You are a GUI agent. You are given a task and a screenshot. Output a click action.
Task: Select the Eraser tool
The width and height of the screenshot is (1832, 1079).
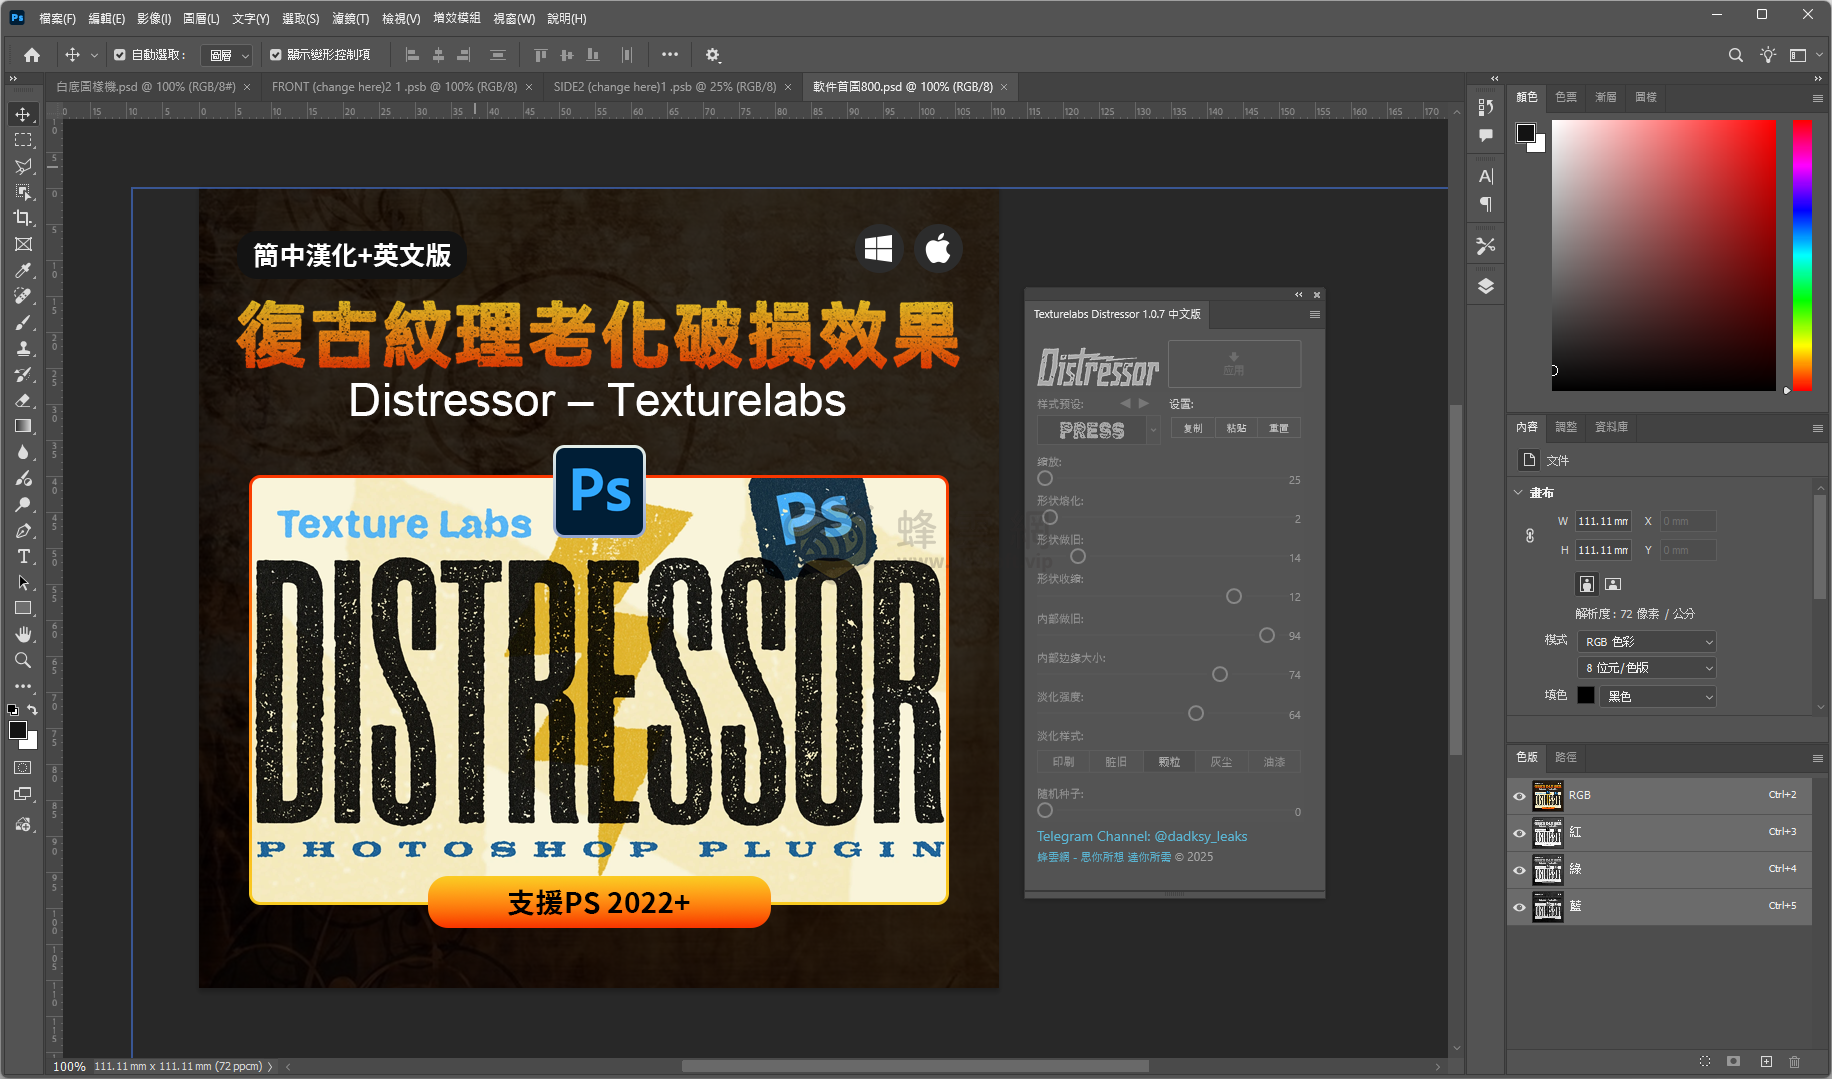pyautogui.click(x=23, y=400)
